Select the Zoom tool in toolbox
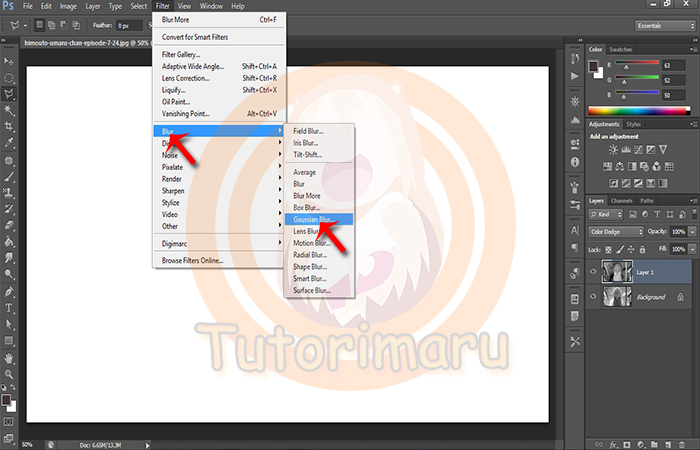This screenshot has height=450, width=700. tap(8, 374)
